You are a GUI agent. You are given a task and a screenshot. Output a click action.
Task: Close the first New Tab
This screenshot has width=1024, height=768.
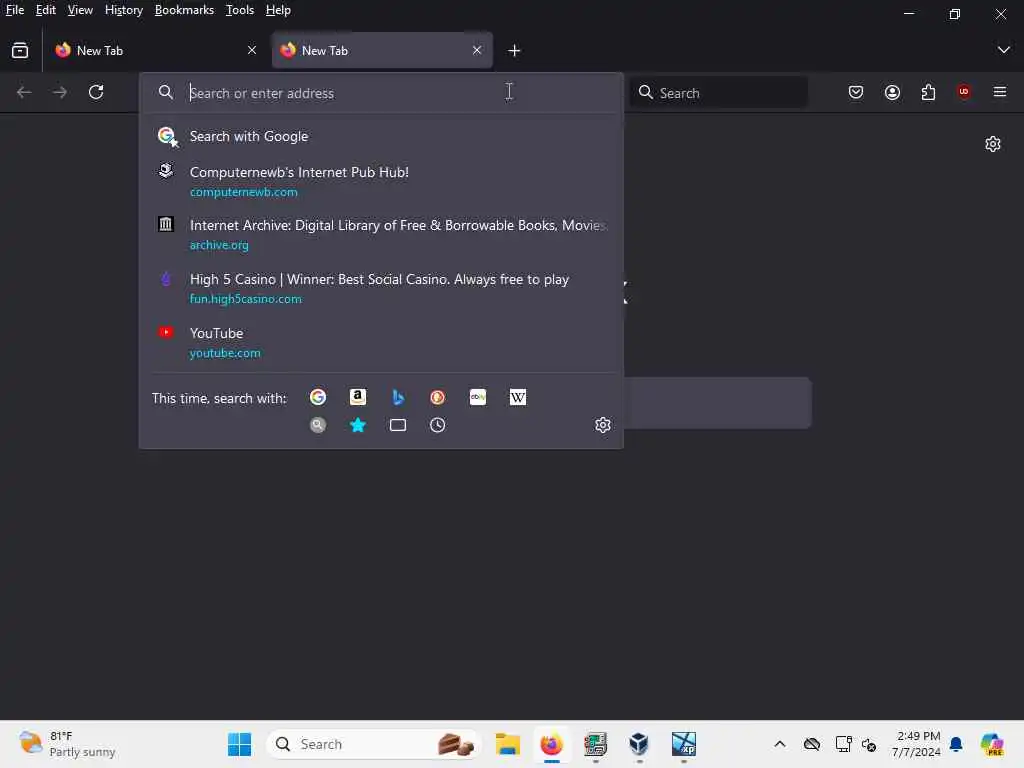[252, 50]
